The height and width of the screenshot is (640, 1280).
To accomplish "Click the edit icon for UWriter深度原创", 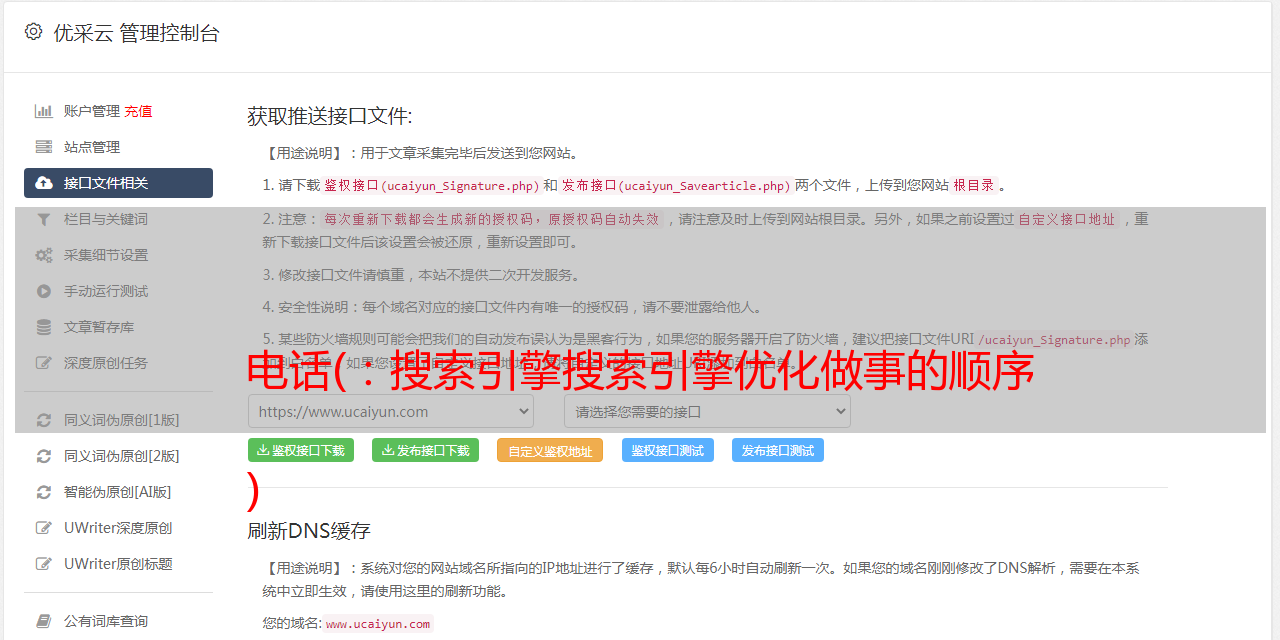I will coord(44,528).
